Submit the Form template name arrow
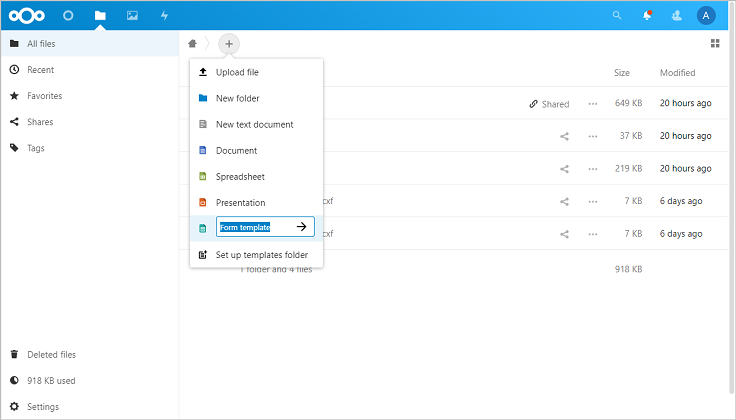Image resolution: width=736 pixels, height=420 pixels. 301,228
